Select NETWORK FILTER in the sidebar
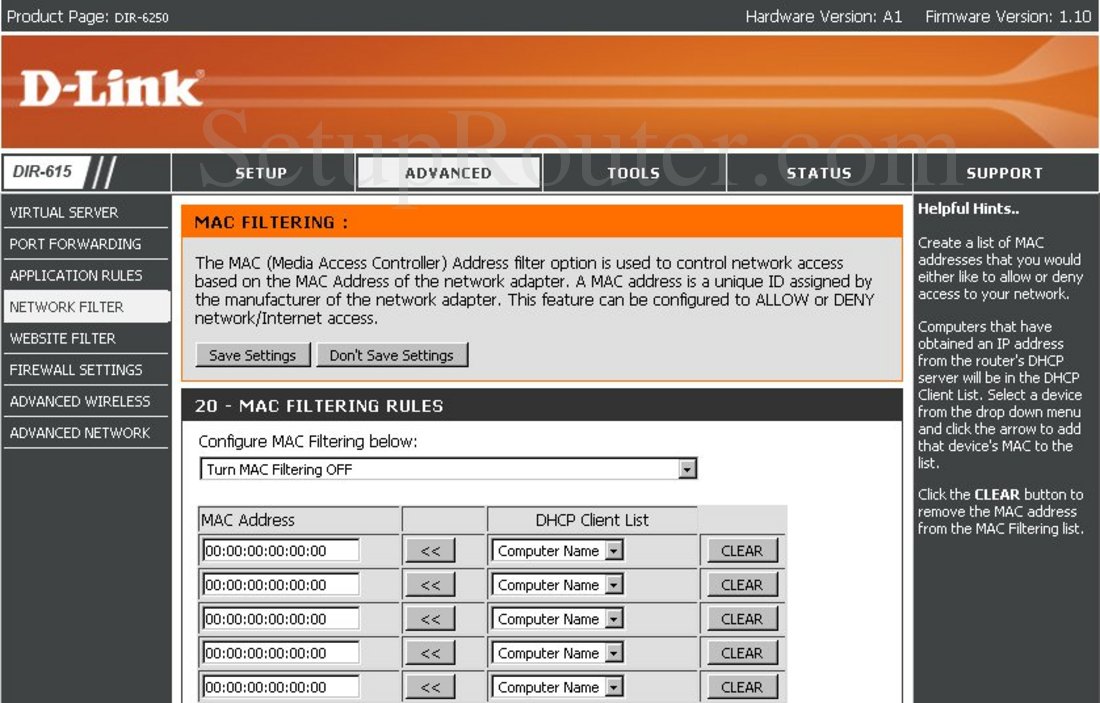Viewport: 1100px width, 703px height. click(86, 307)
